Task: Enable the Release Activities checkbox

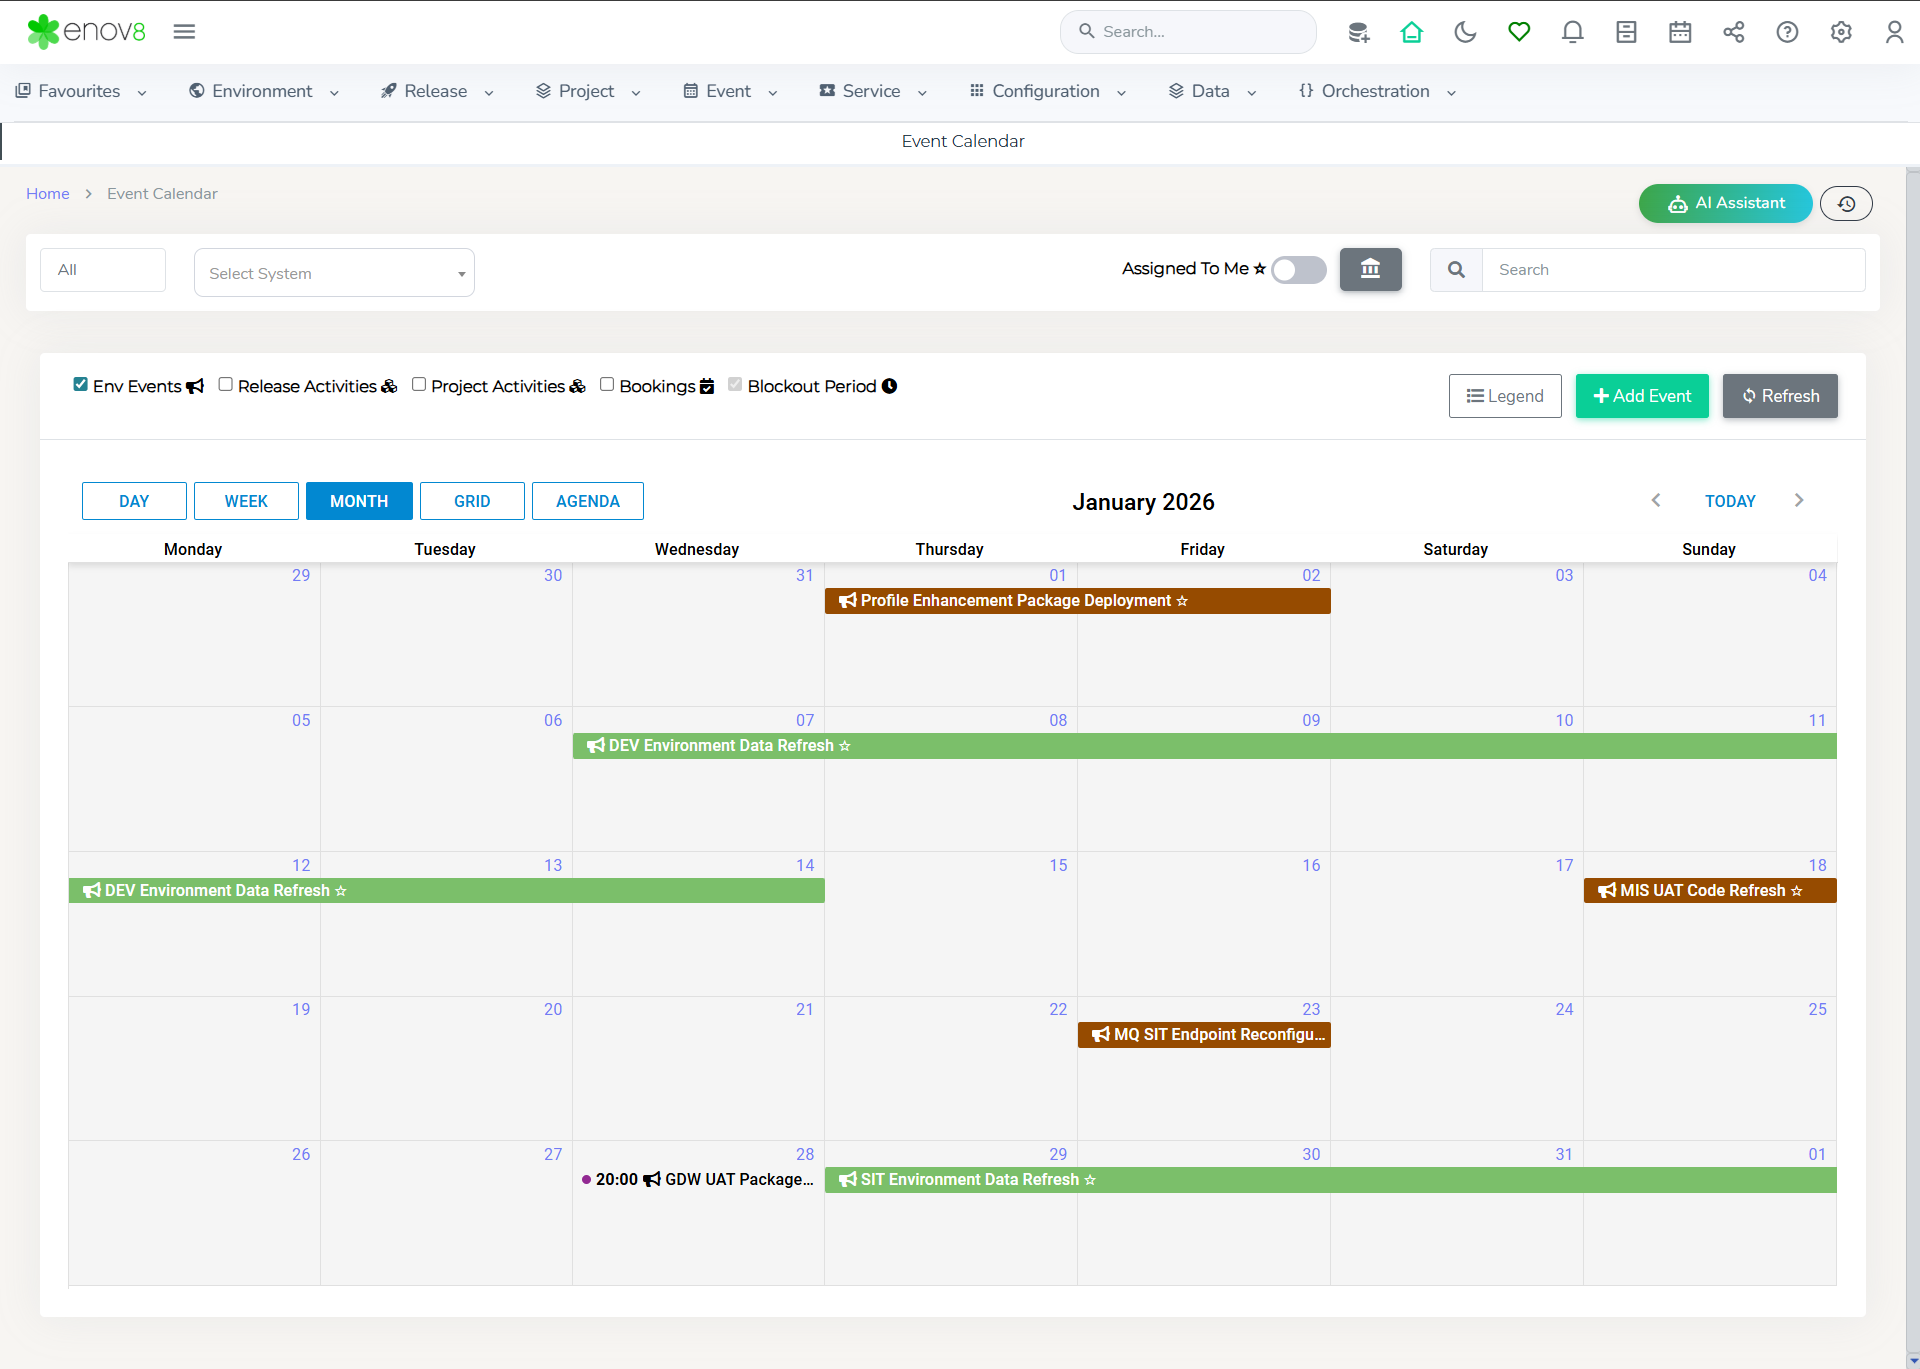Action: point(226,385)
